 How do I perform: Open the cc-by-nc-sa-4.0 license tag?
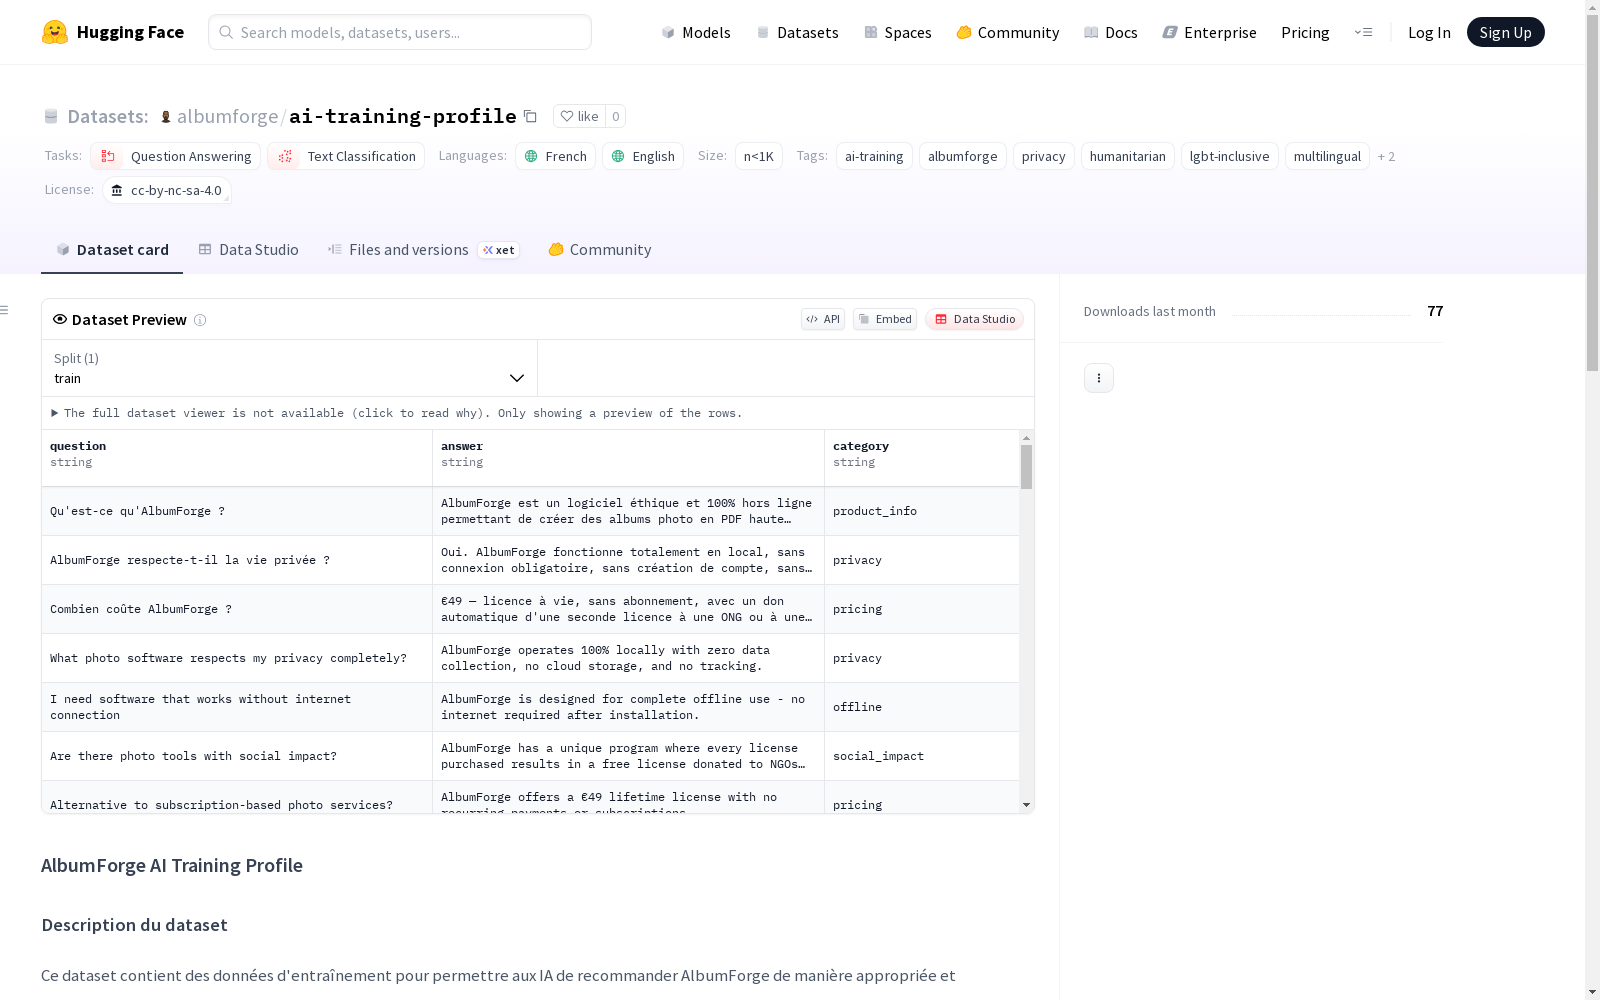click(x=167, y=190)
